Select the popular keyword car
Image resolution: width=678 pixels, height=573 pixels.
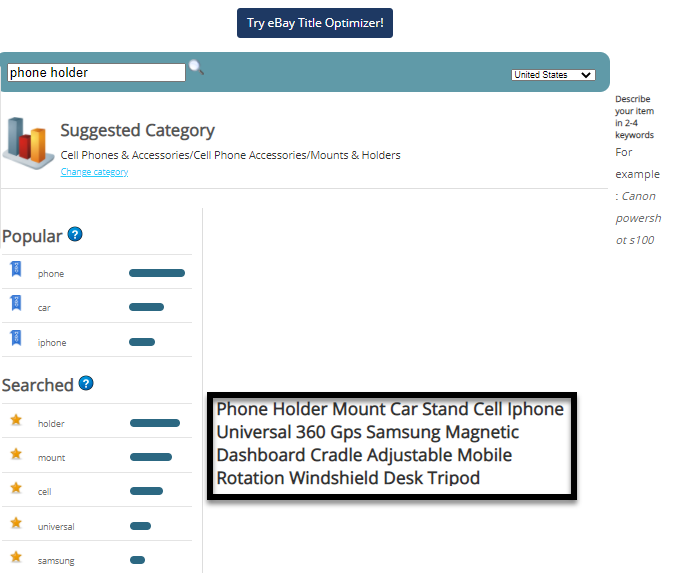point(44,308)
